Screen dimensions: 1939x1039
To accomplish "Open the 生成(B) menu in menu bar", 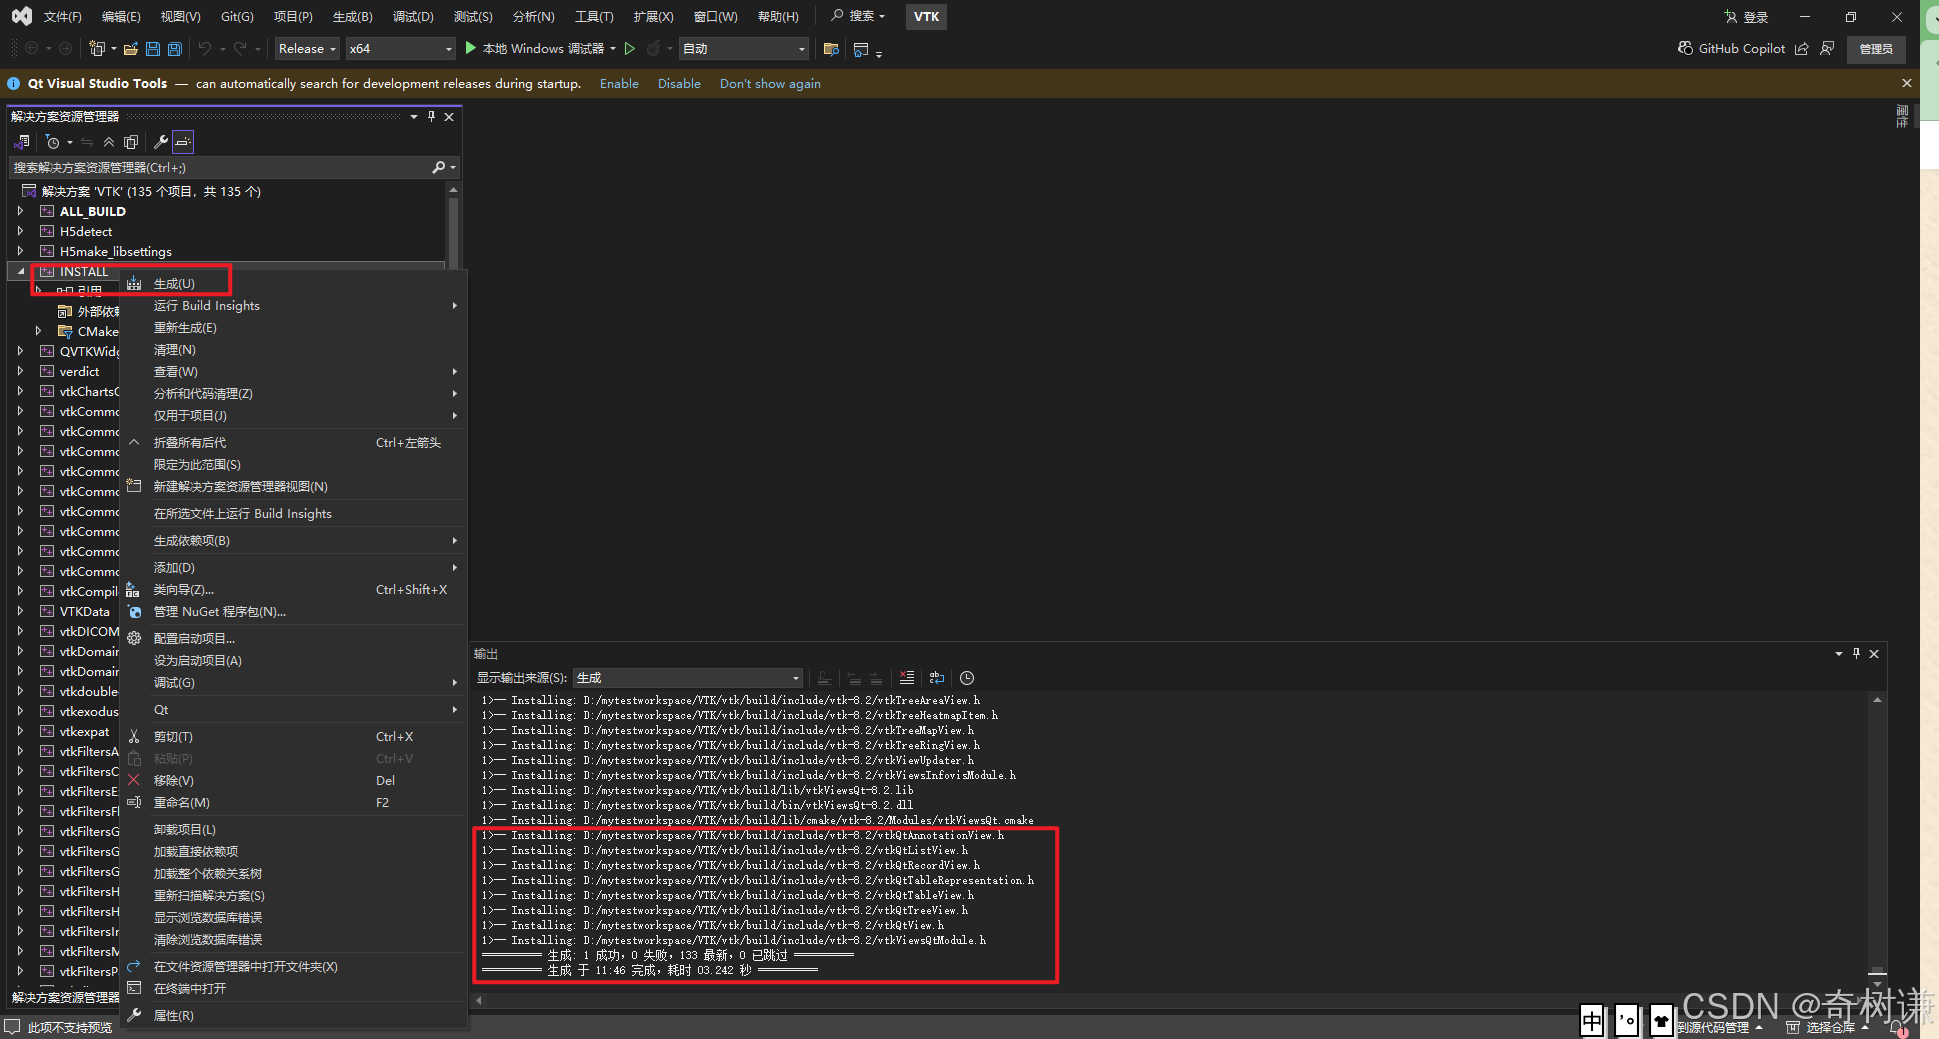I will point(353,16).
